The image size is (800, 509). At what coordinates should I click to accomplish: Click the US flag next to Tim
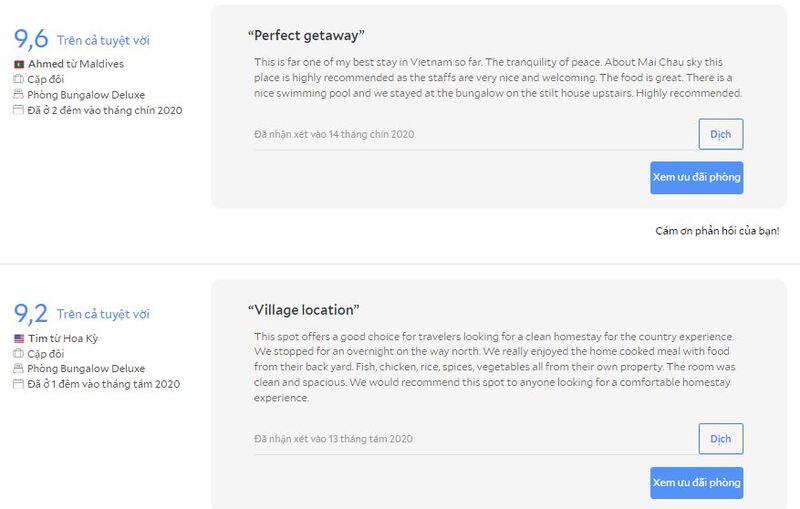tap(18, 339)
